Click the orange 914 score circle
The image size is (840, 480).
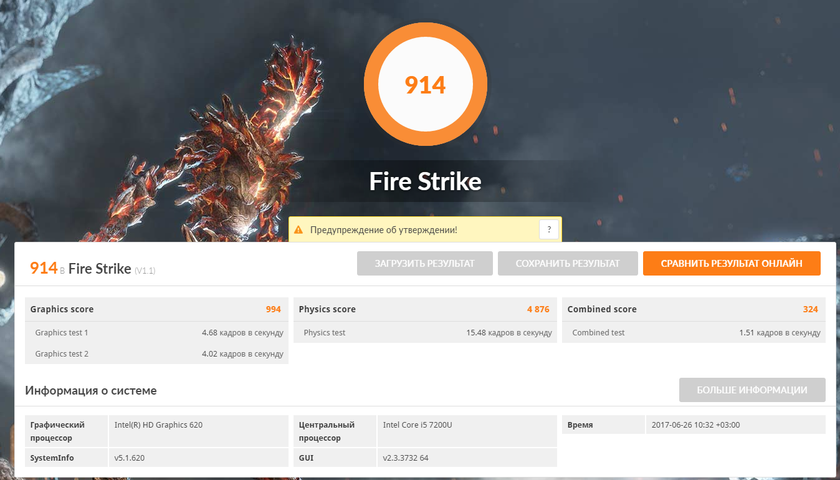click(425, 85)
